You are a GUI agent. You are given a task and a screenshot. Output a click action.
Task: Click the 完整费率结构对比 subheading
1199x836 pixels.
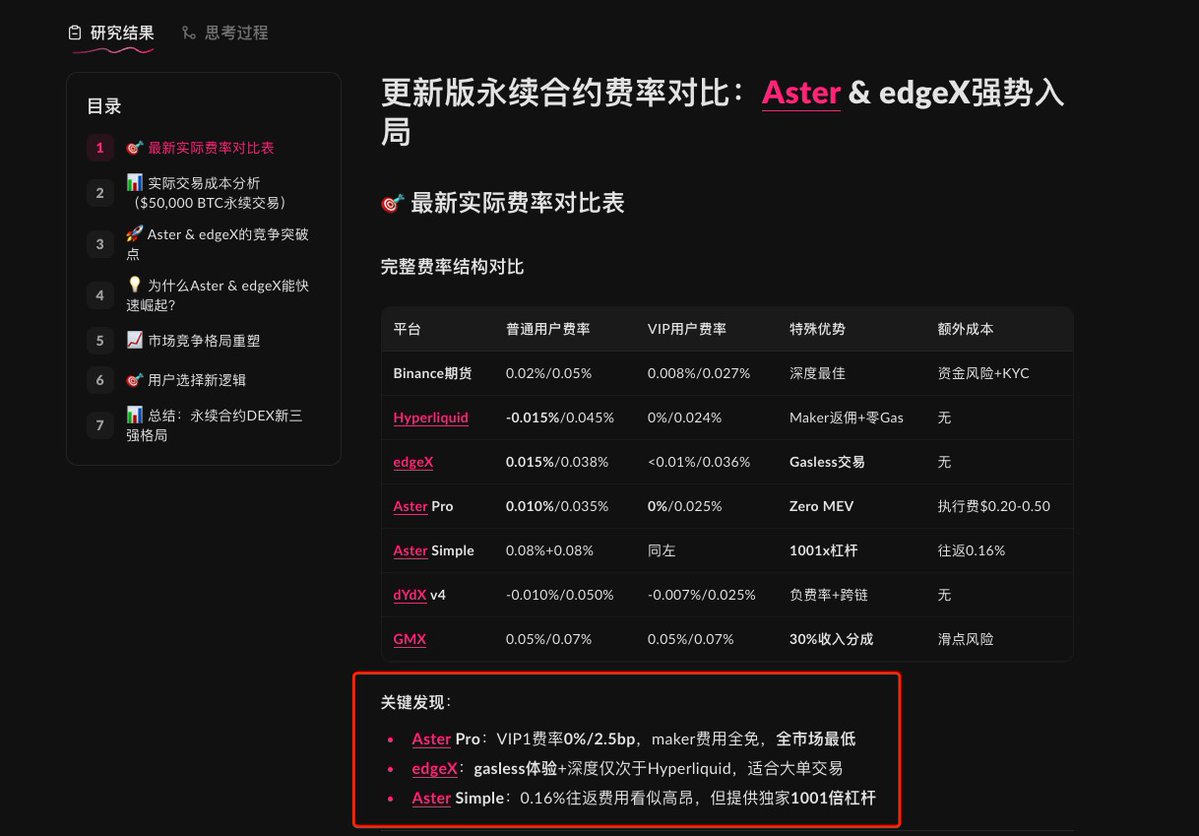point(452,267)
